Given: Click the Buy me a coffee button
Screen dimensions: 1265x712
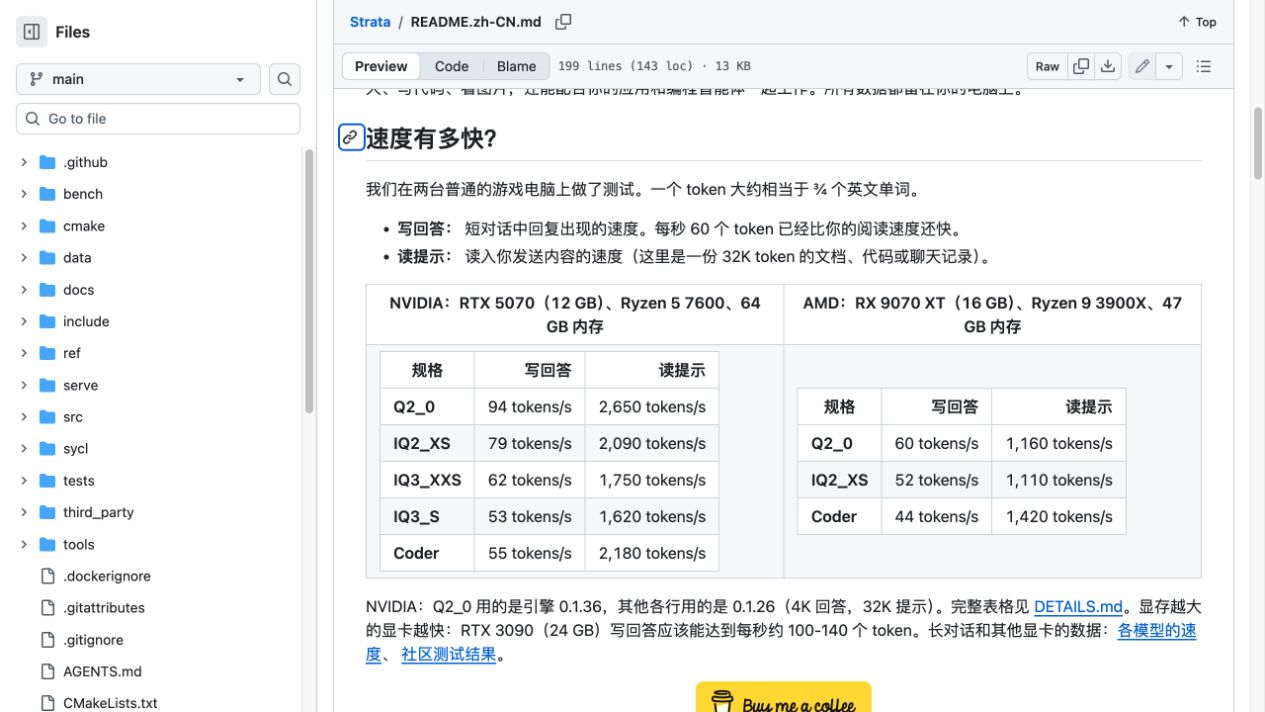Looking at the screenshot, I should 783,697.
